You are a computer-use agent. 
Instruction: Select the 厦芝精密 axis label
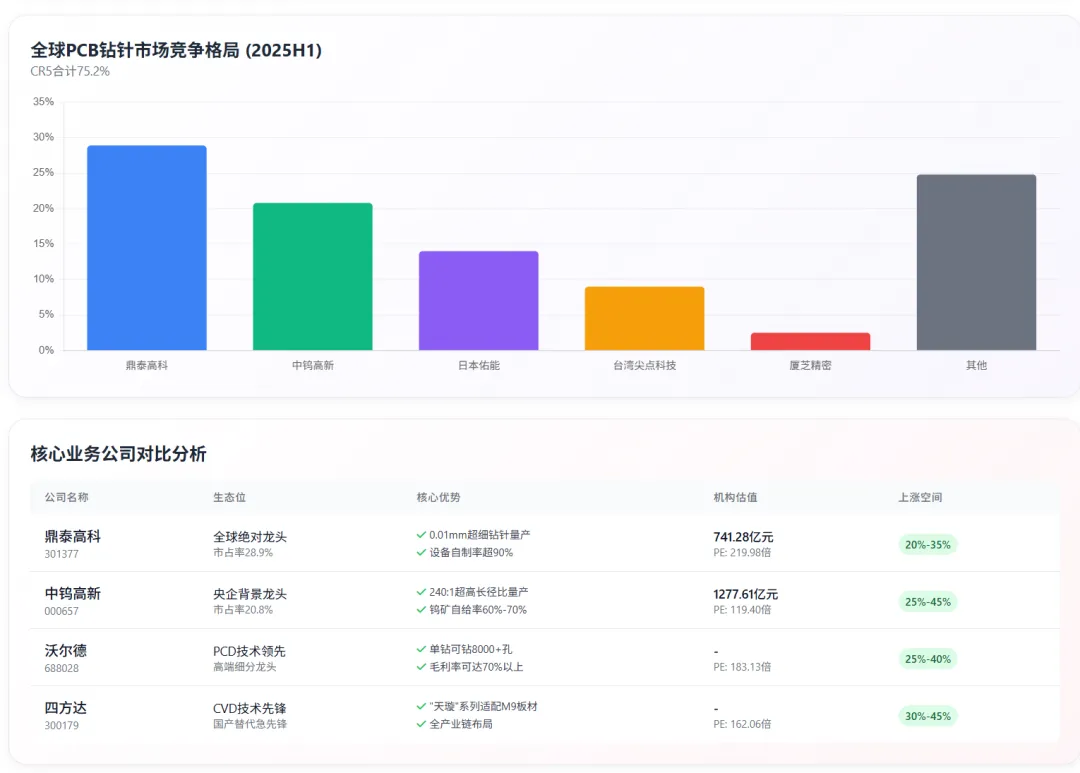click(811, 365)
